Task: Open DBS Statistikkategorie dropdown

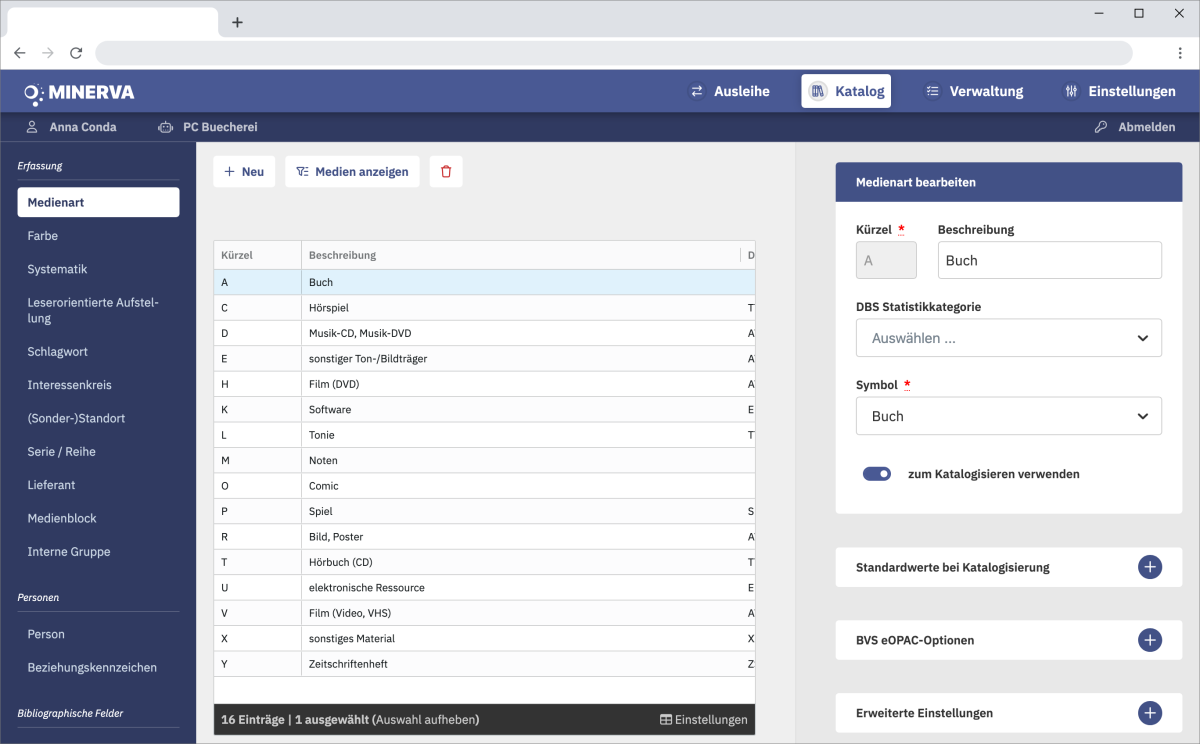Action: coord(1008,338)
